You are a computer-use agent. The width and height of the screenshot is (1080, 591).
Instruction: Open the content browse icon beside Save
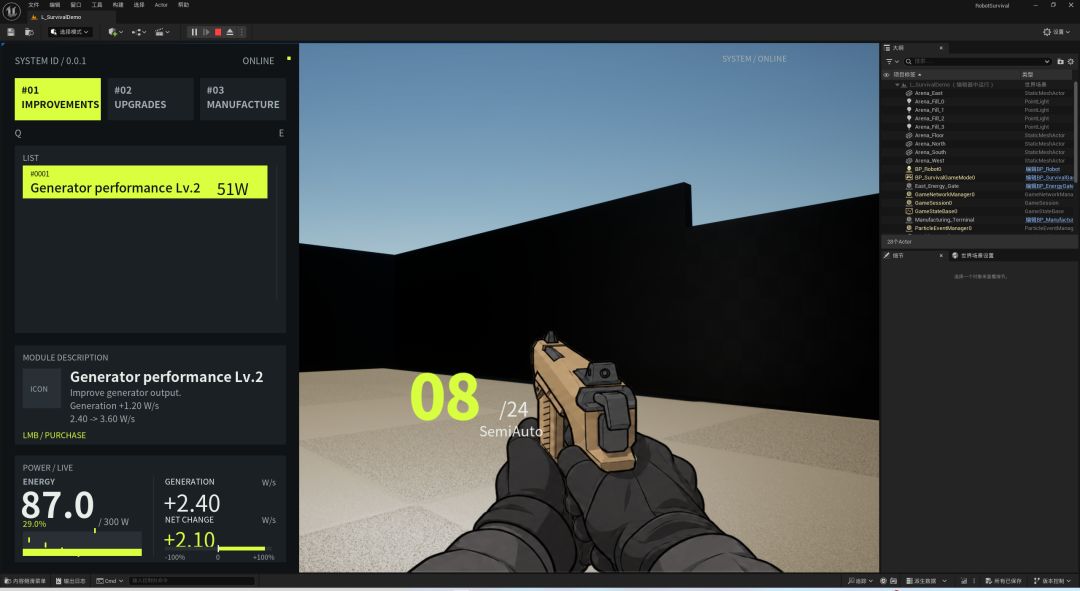pyautogui.click(x=29, y=32)
